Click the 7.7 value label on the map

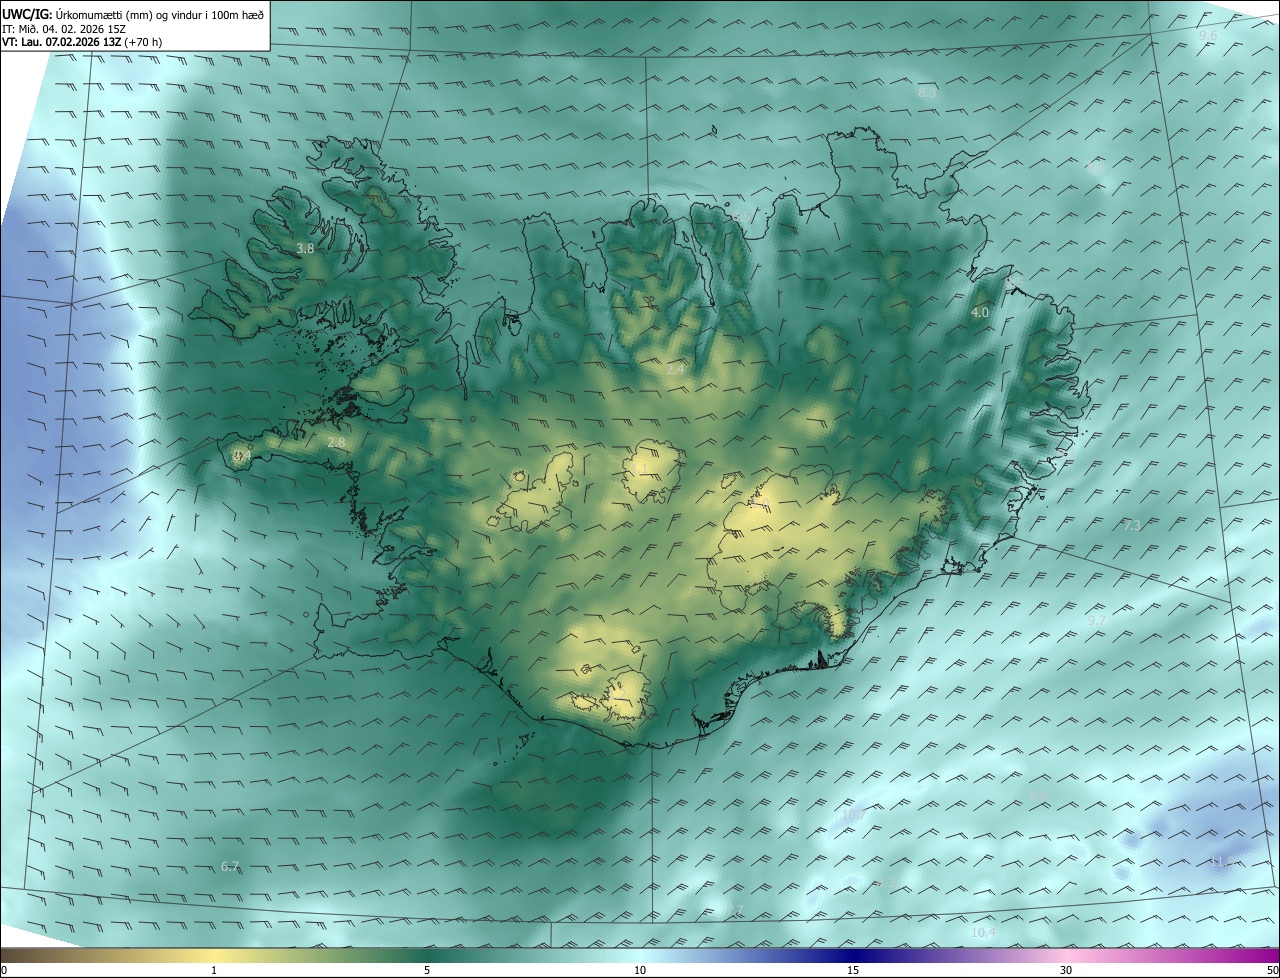[735, 910]
